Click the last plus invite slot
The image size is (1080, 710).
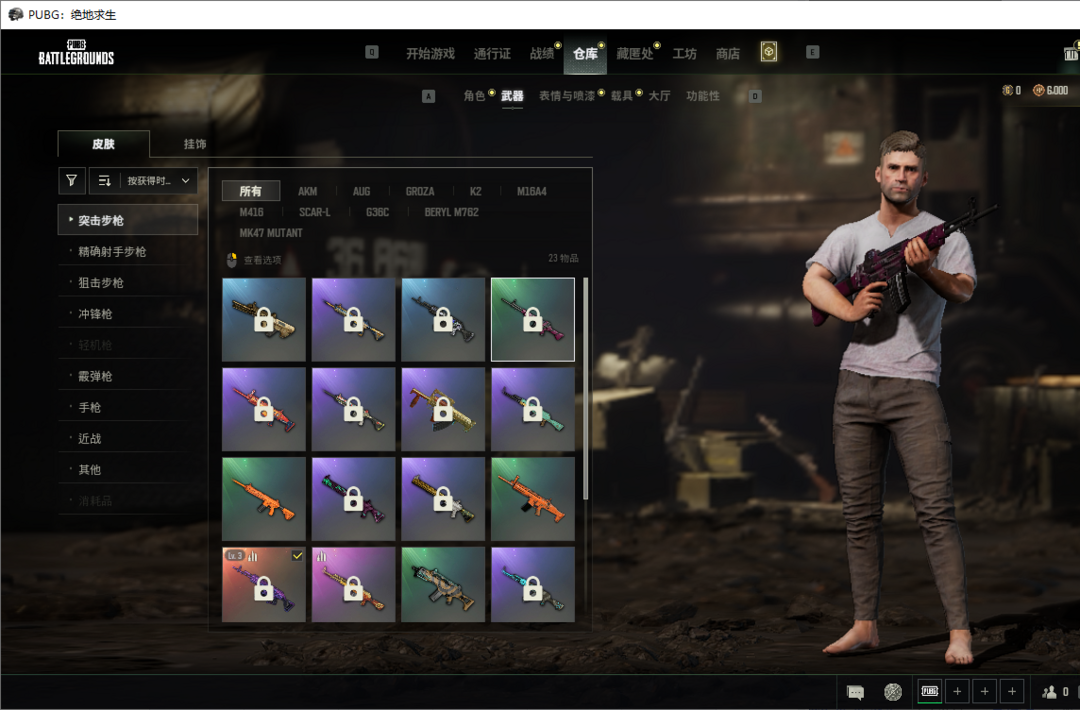click(x=1012, y=691)
